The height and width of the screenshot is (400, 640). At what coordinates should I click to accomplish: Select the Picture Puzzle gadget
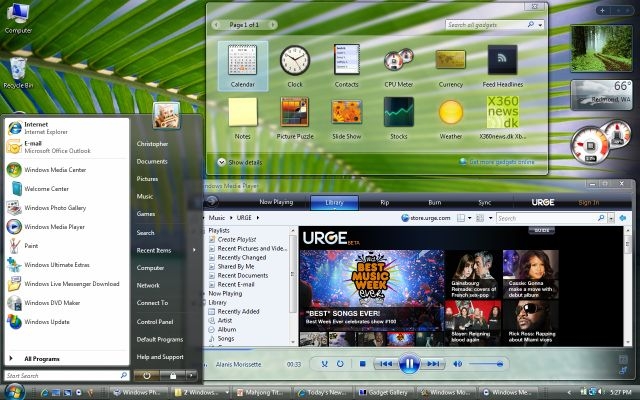[295, 118]
